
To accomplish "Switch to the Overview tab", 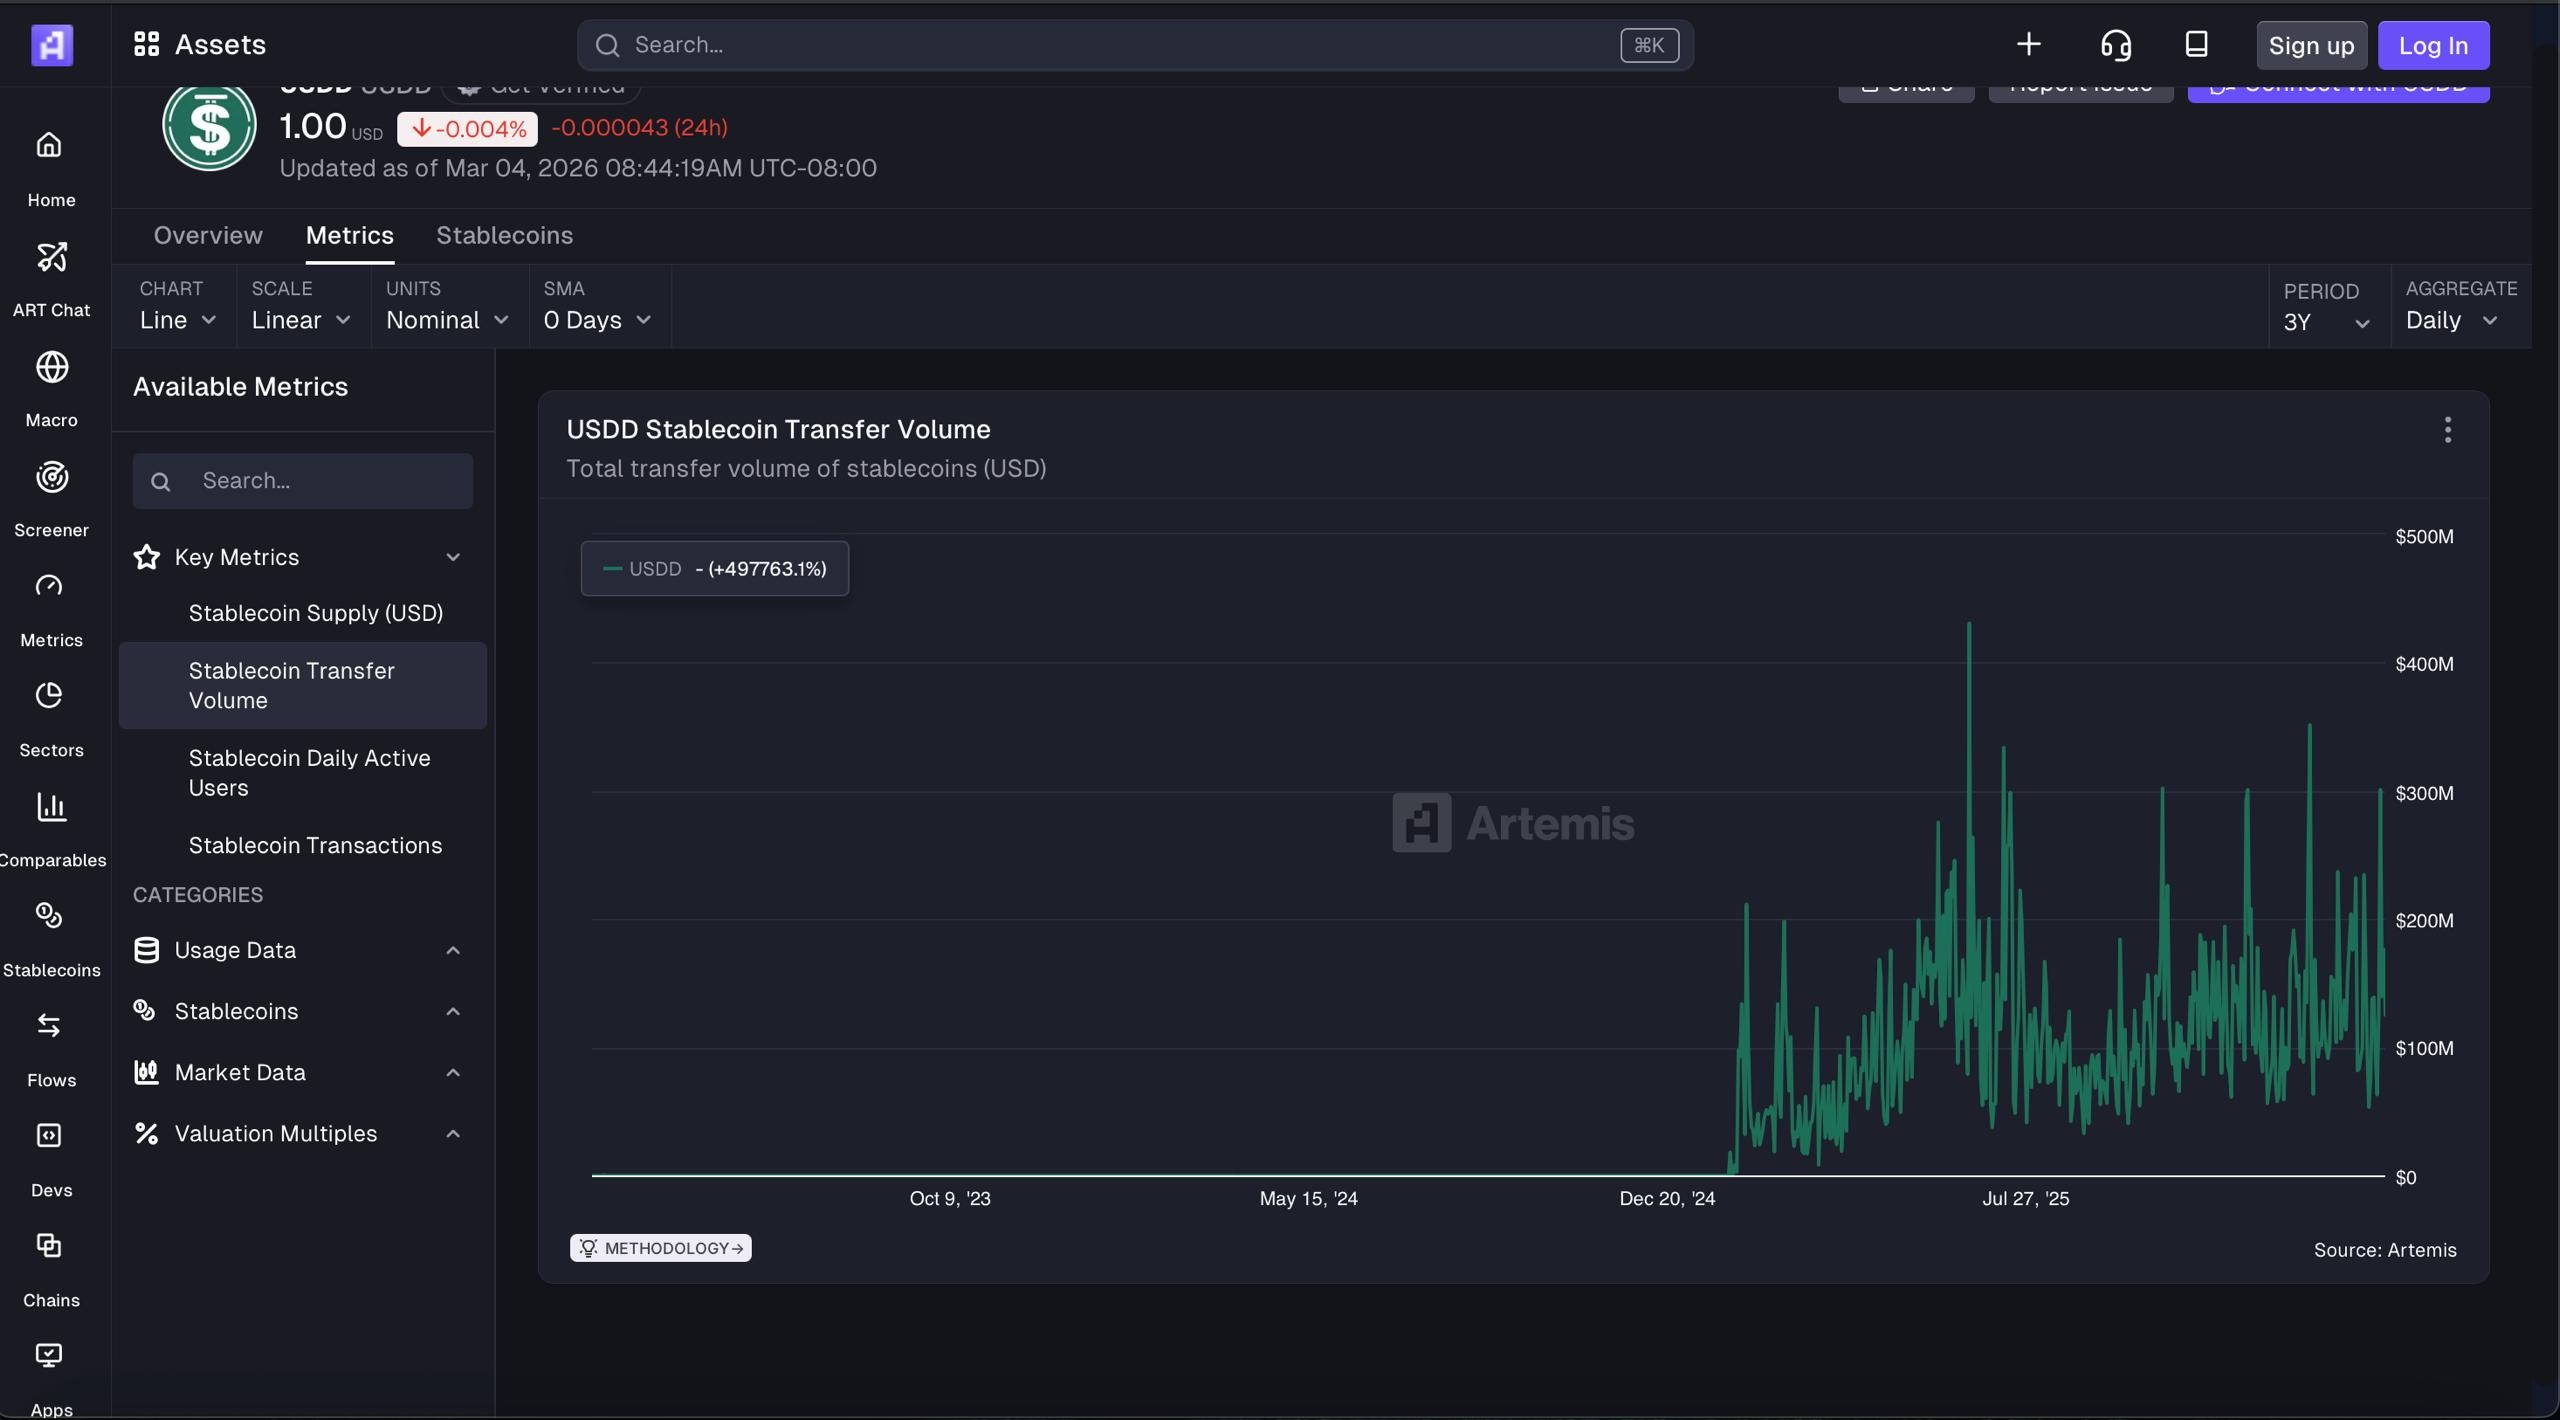I will [x=208, y=236].
